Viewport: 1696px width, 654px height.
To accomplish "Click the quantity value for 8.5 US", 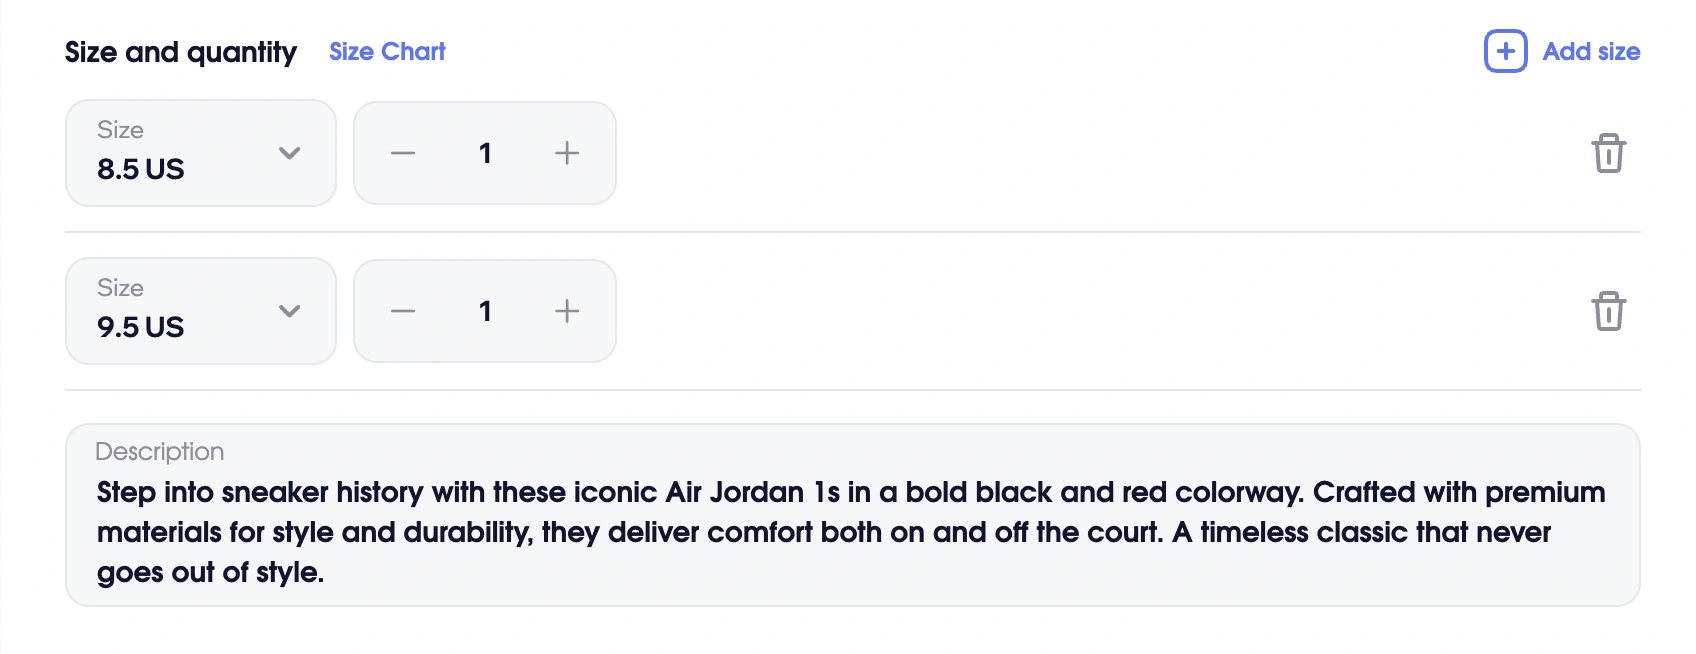I will (x=485, y=153).
